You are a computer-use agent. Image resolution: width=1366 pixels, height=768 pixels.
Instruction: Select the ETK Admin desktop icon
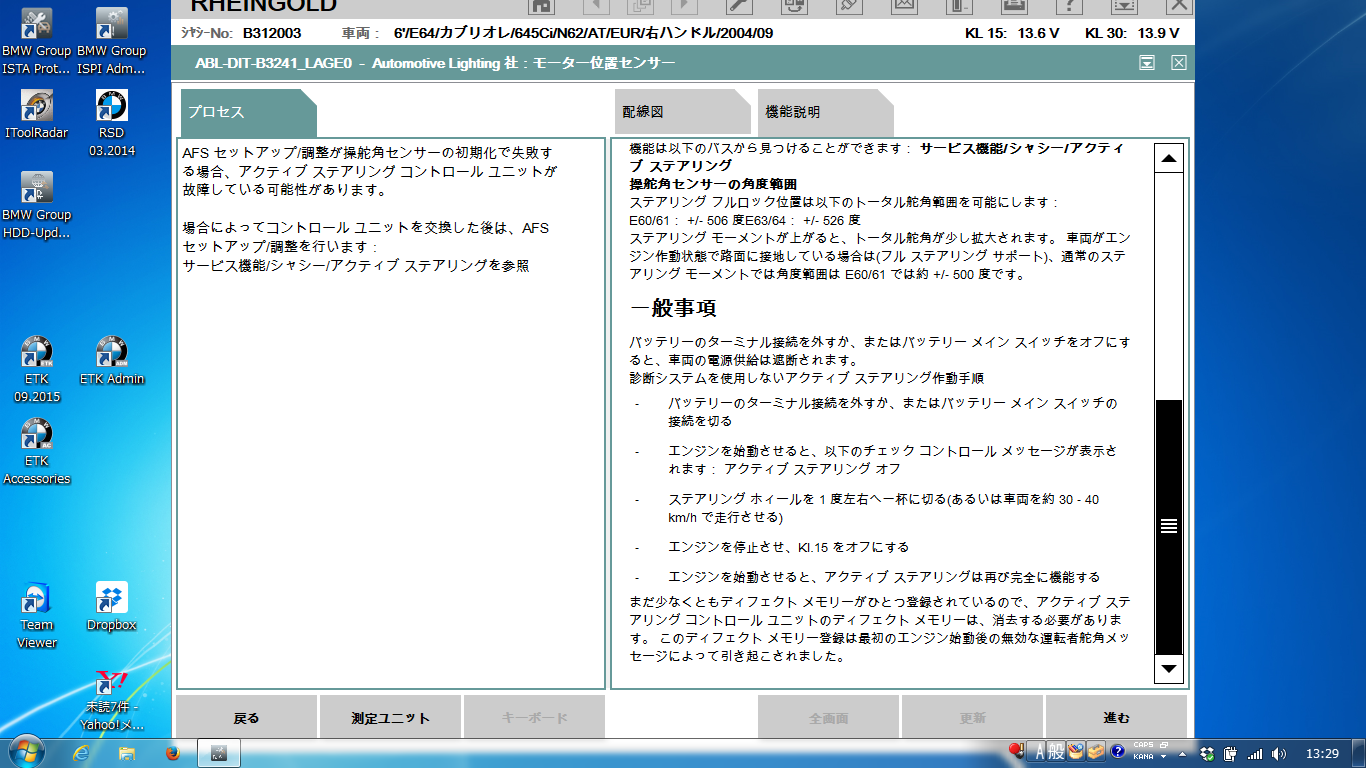112,360
